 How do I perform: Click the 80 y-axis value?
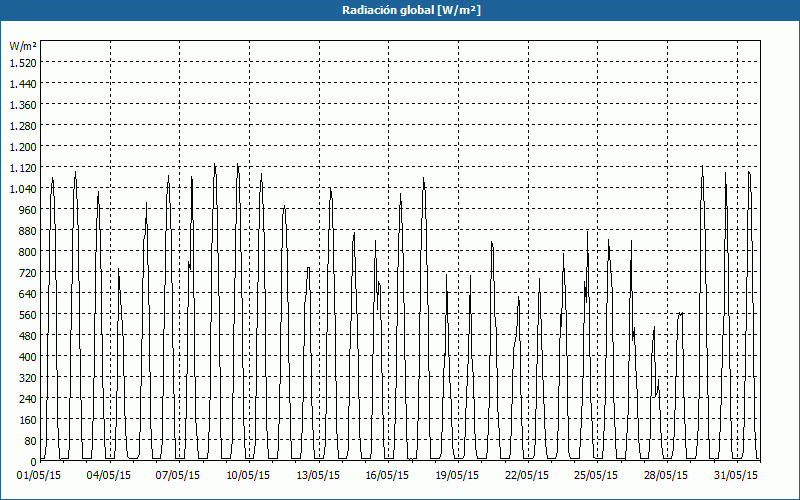click(x=29, y=440)
